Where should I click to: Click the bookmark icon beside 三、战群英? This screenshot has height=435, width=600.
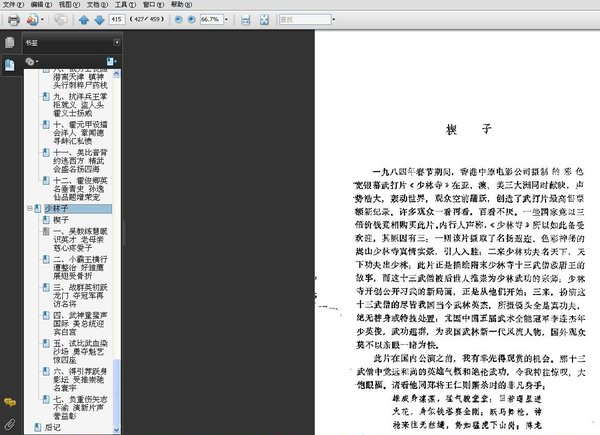pyautogui.click(x=46, y=287)
